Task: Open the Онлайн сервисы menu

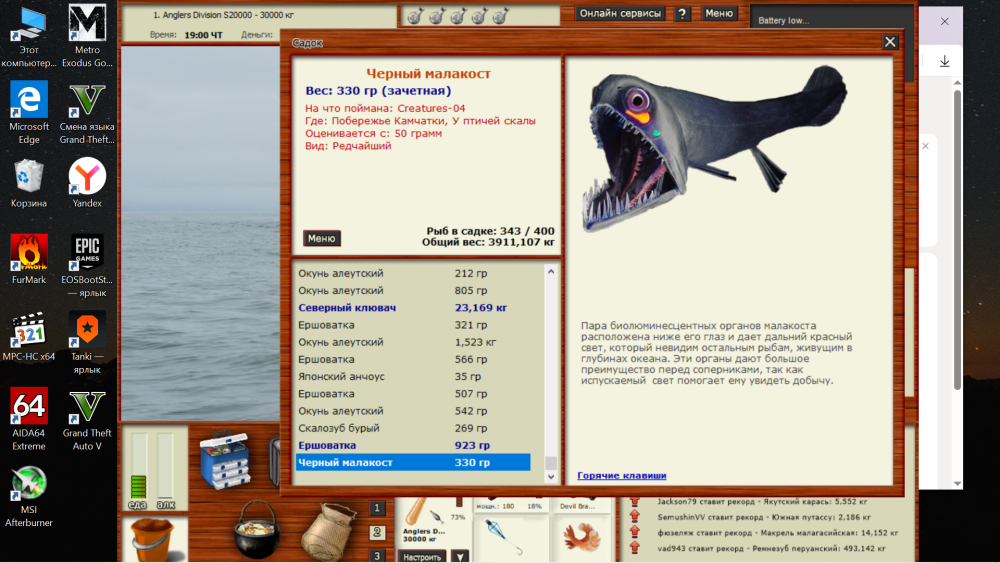Action: pos(621,14)
